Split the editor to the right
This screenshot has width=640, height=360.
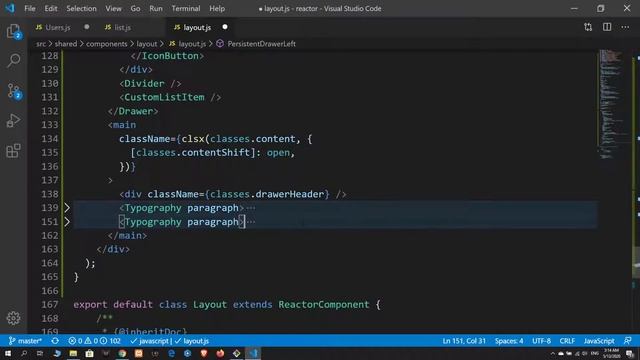[x=607, y=27]
